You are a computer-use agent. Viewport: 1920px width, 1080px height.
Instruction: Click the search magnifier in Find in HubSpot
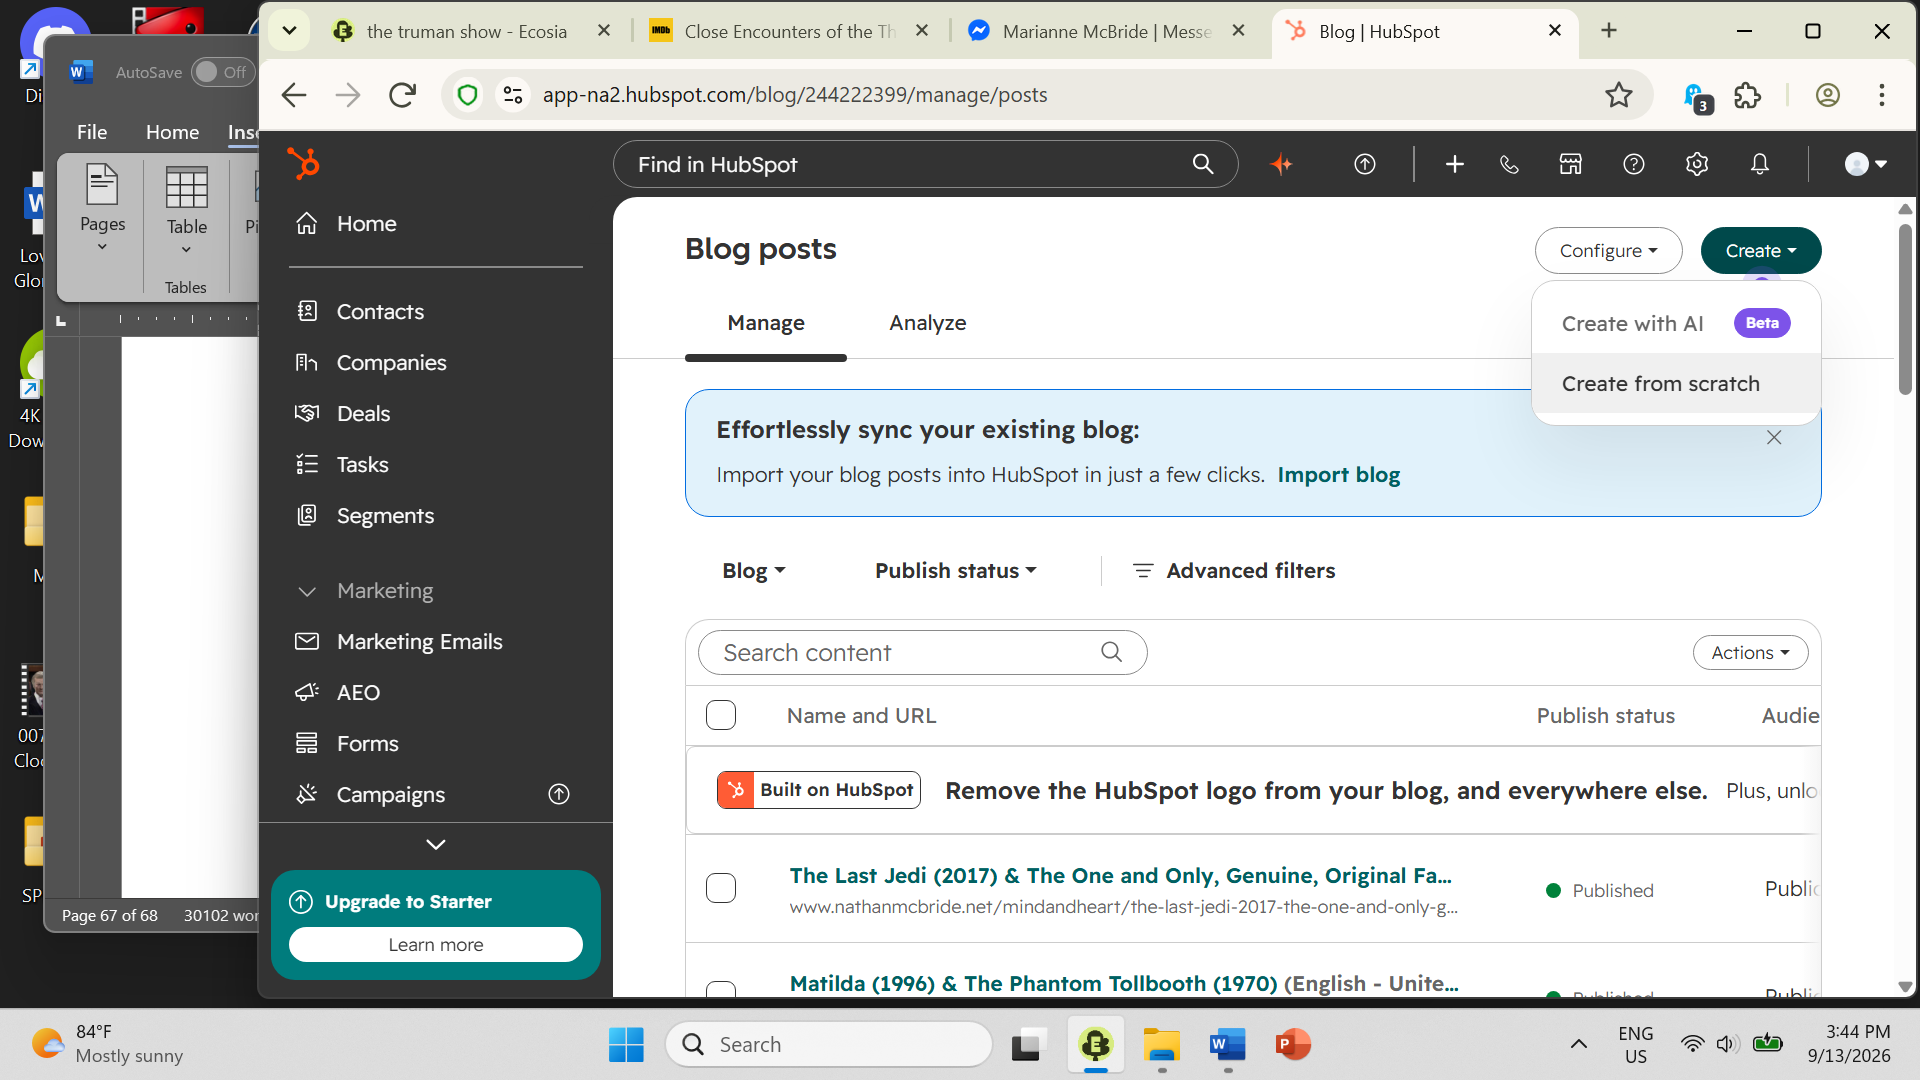(x=1203, y=164)
